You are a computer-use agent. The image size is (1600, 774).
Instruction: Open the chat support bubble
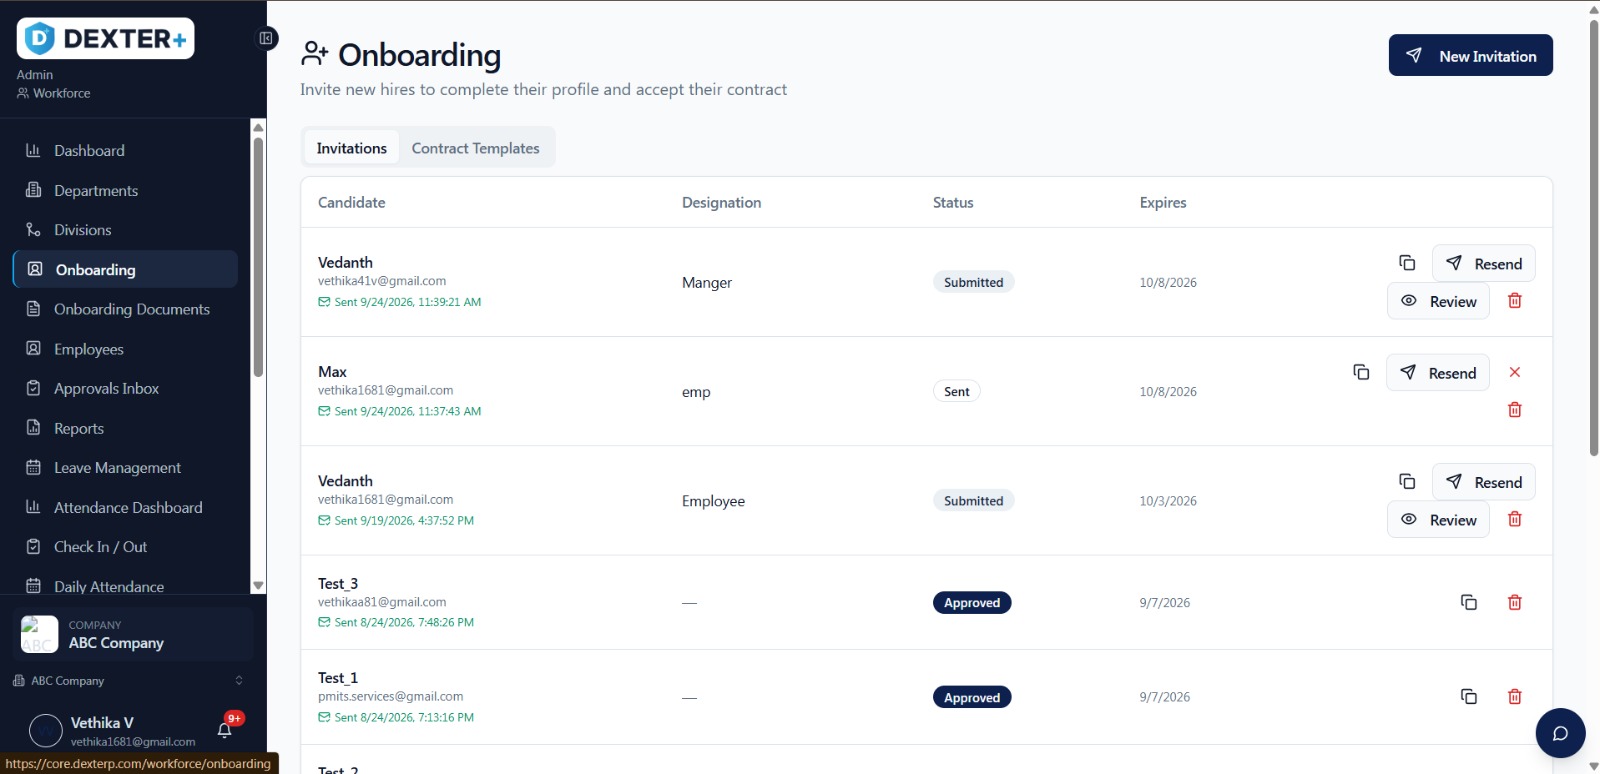[1560, 733]
